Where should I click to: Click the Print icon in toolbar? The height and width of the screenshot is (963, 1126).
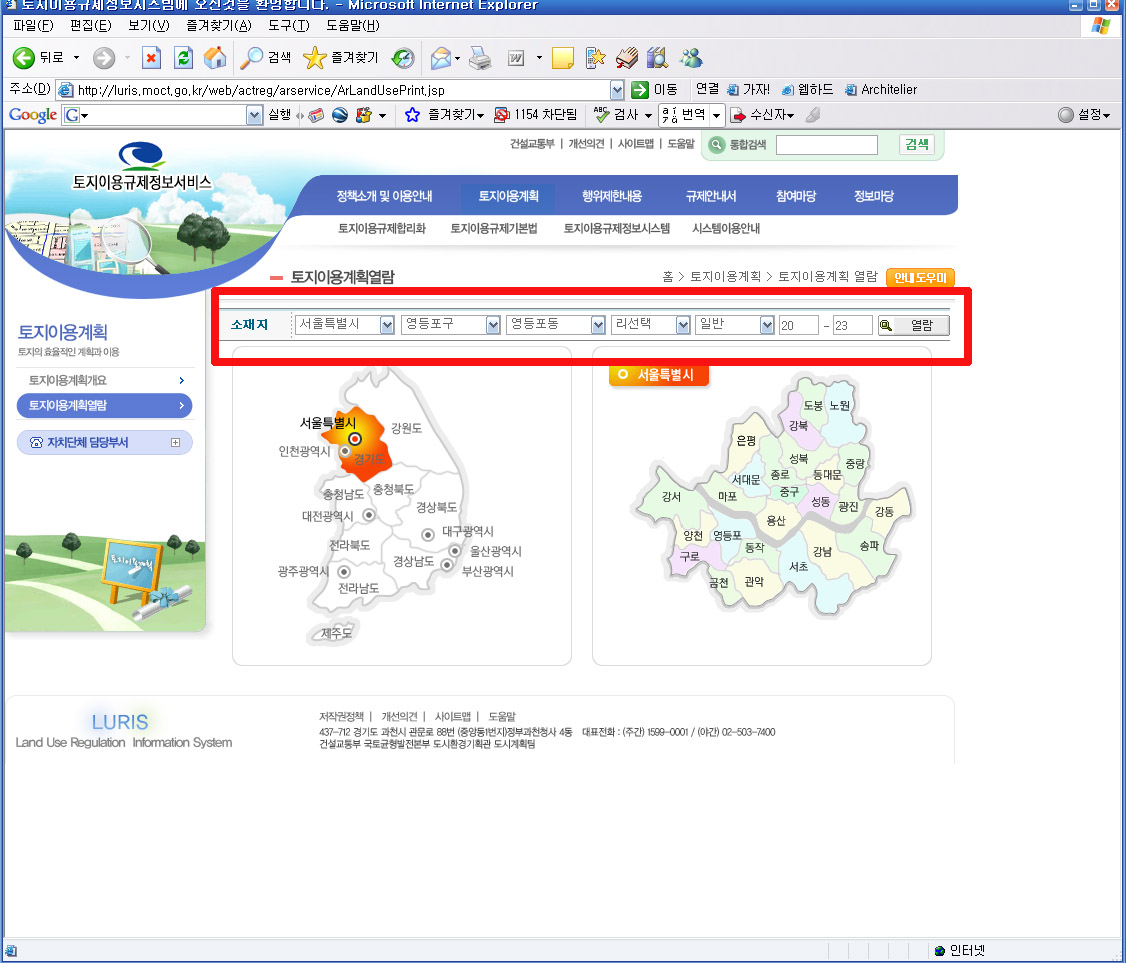click(481, 58)
